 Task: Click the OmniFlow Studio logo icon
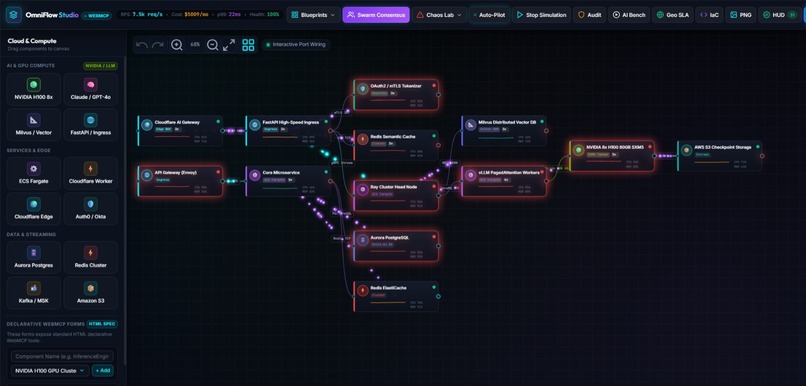[x=13, y=15]
